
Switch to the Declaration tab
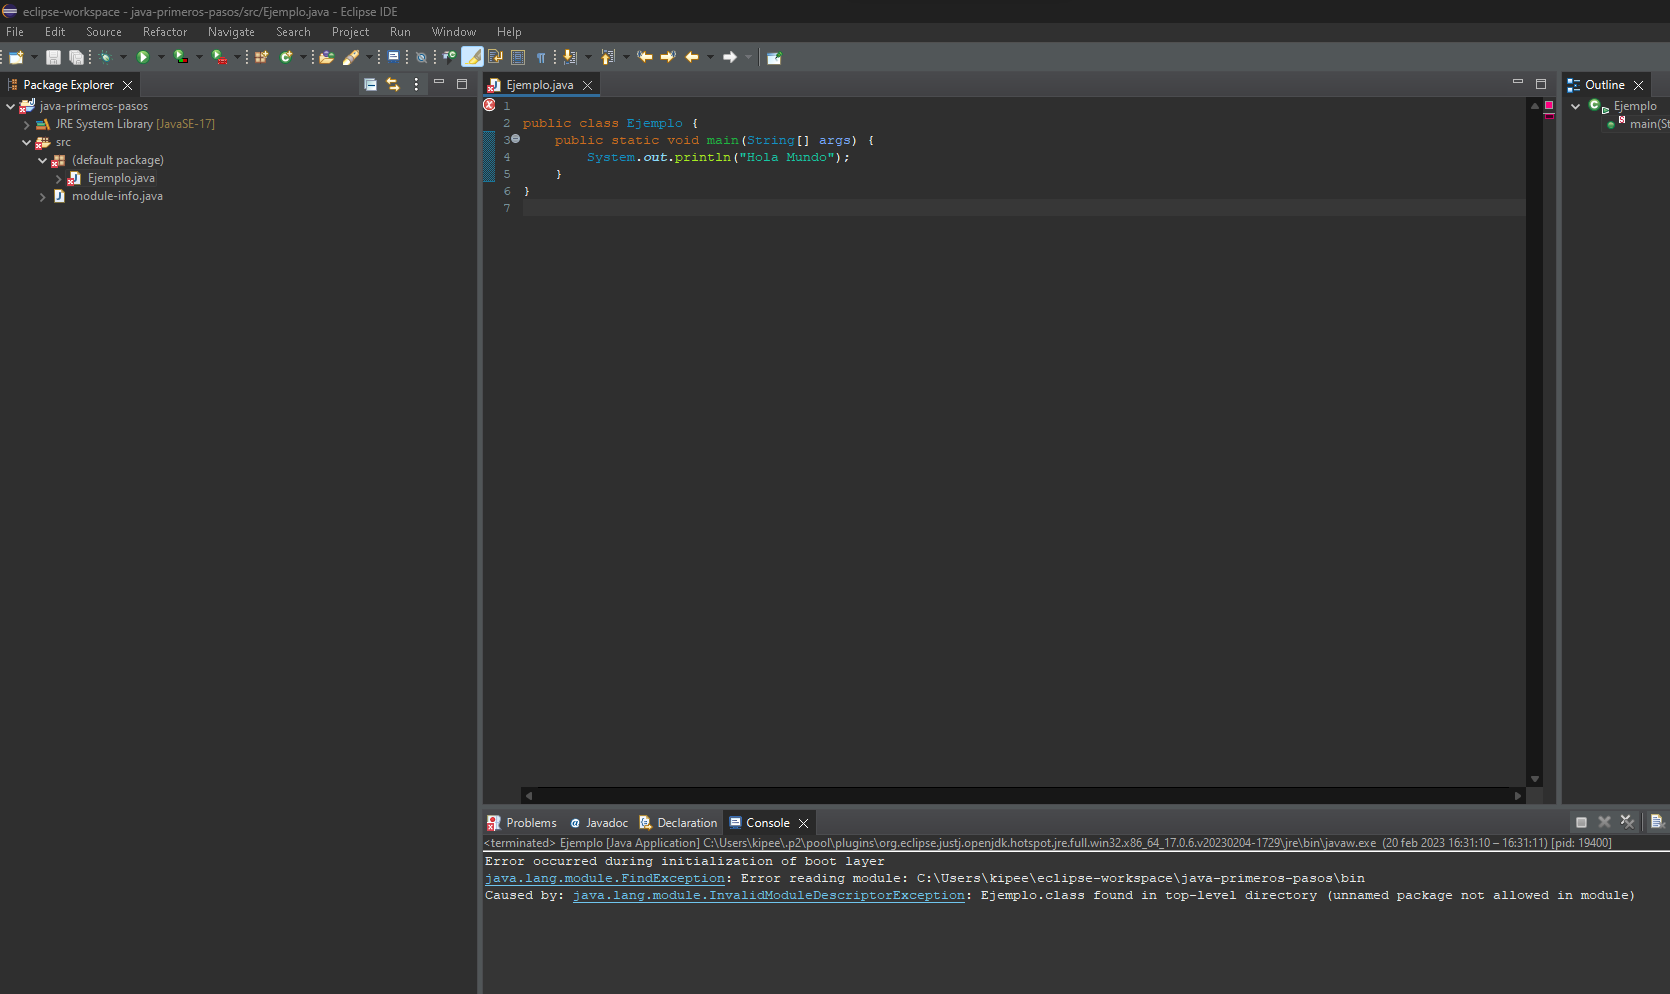coord(678,823)
